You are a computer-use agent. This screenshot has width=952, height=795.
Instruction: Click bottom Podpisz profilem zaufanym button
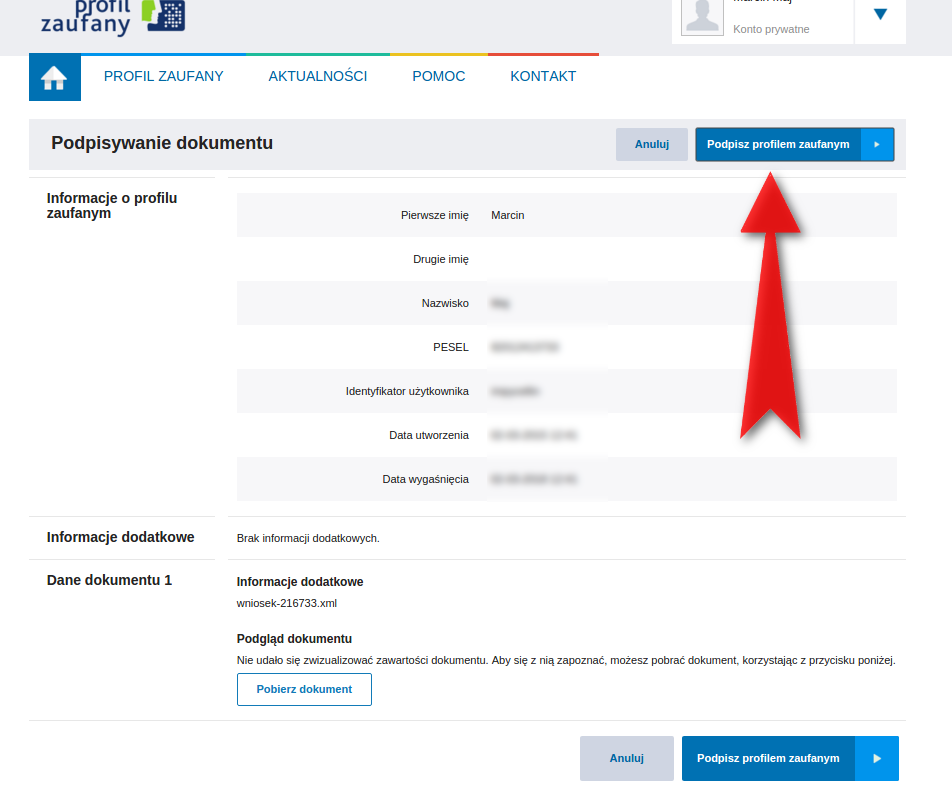coord(790,759)
